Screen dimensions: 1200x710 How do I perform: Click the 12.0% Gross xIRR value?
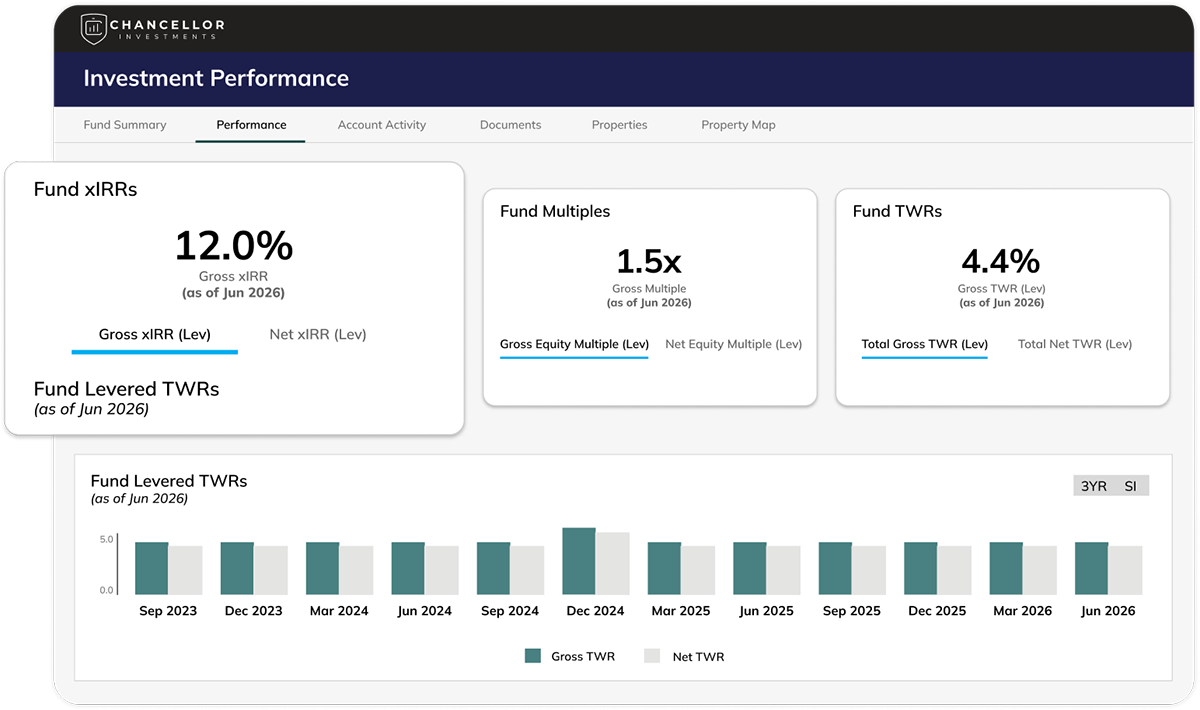[234, 245]
